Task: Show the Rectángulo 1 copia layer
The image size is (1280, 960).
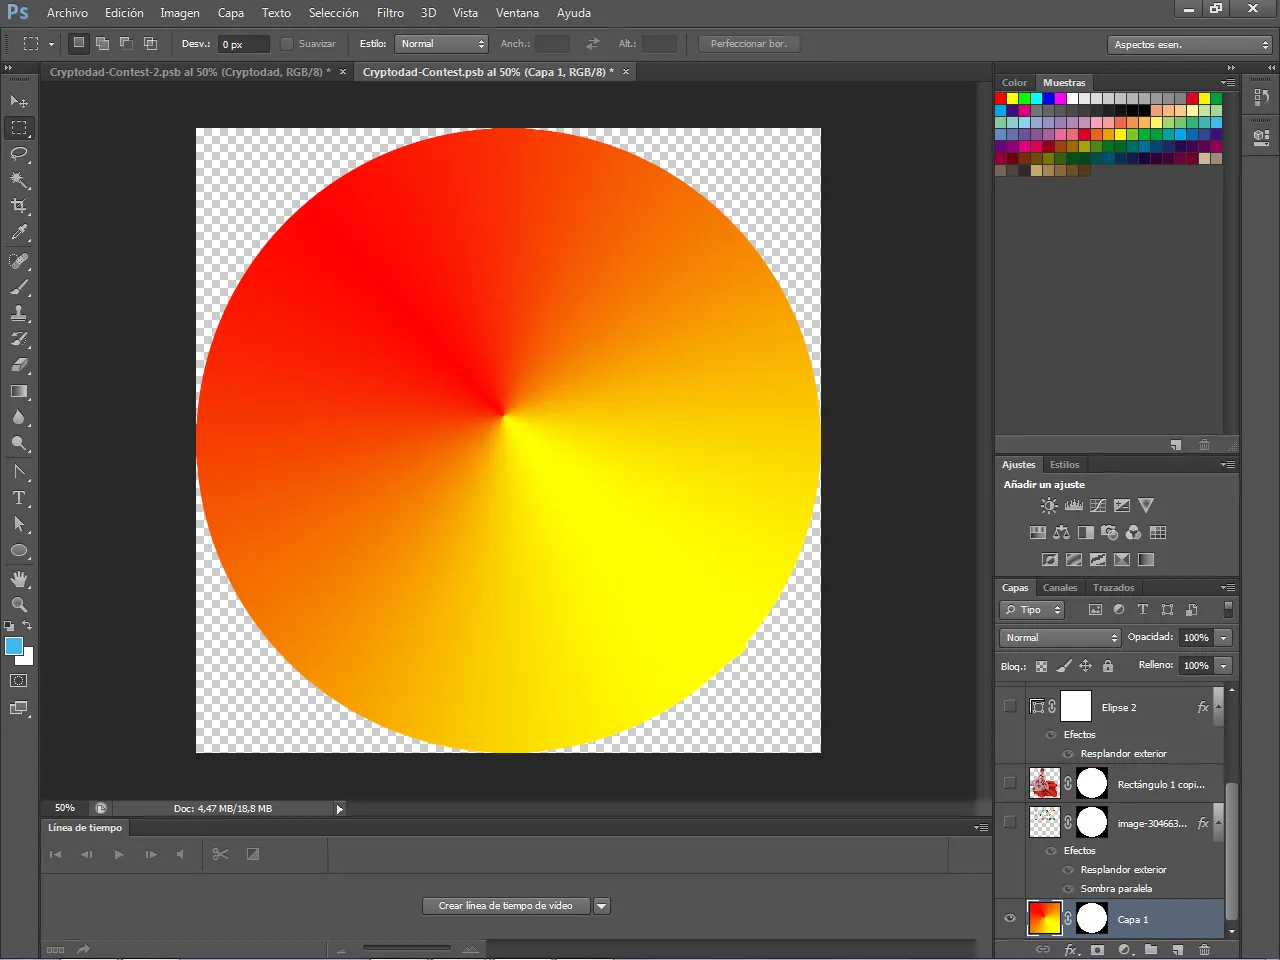Action: 1009,783
